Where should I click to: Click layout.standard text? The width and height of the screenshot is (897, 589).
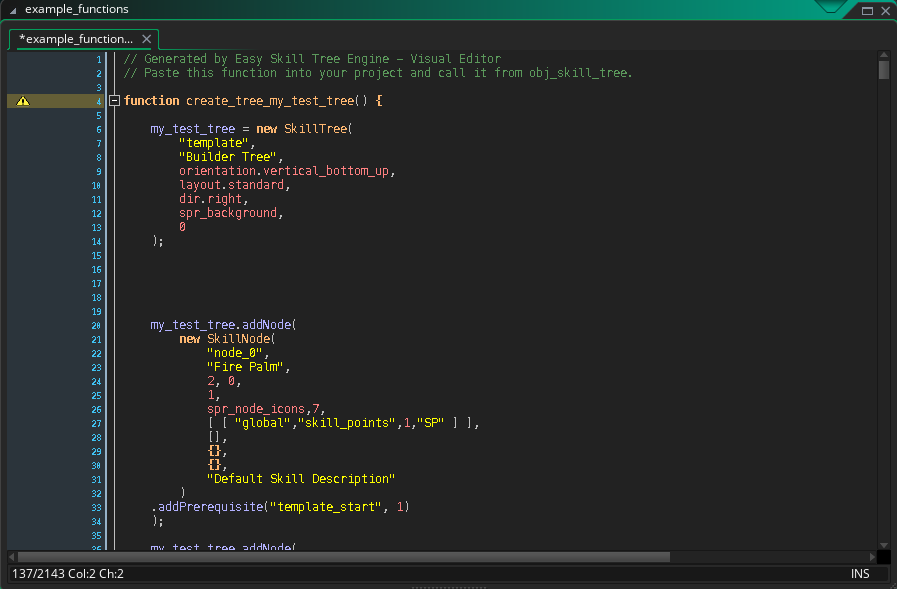[x=232, y=185]
